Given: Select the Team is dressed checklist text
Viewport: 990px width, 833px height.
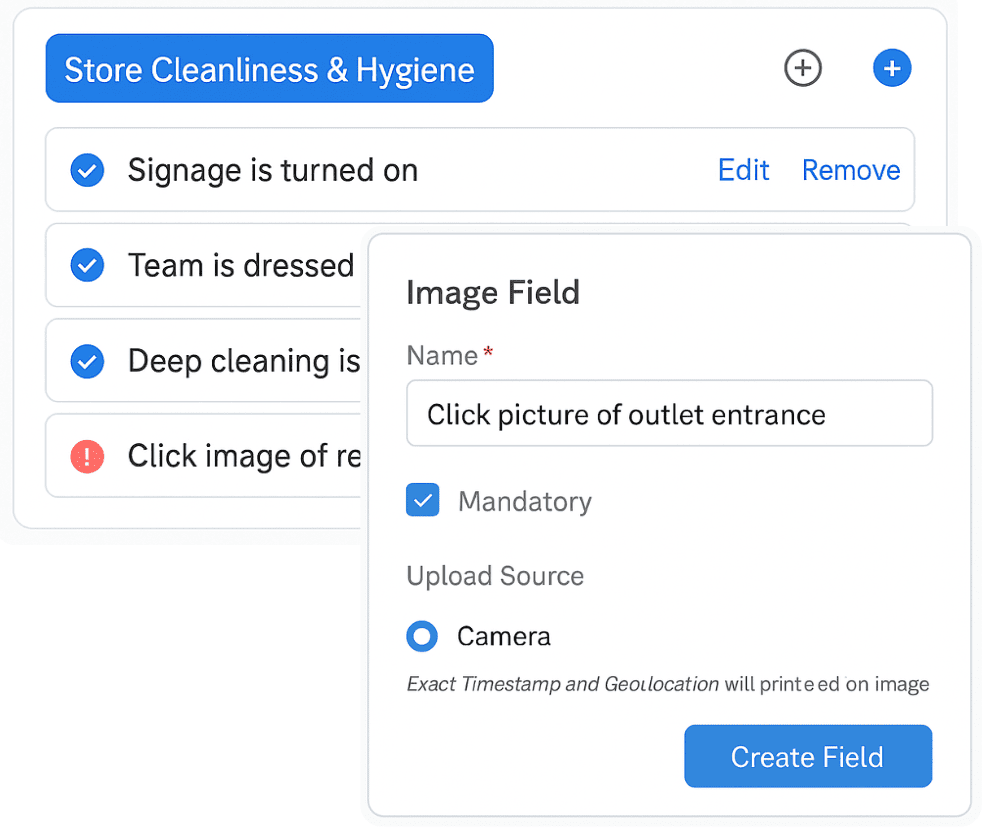Looking at the screenshot, I should (x=241, y=266).
